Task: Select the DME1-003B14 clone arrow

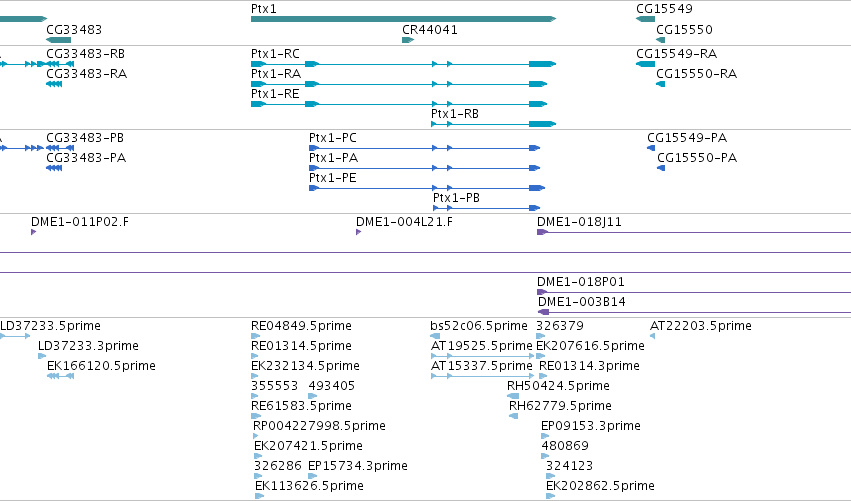Action: point(694,312)
